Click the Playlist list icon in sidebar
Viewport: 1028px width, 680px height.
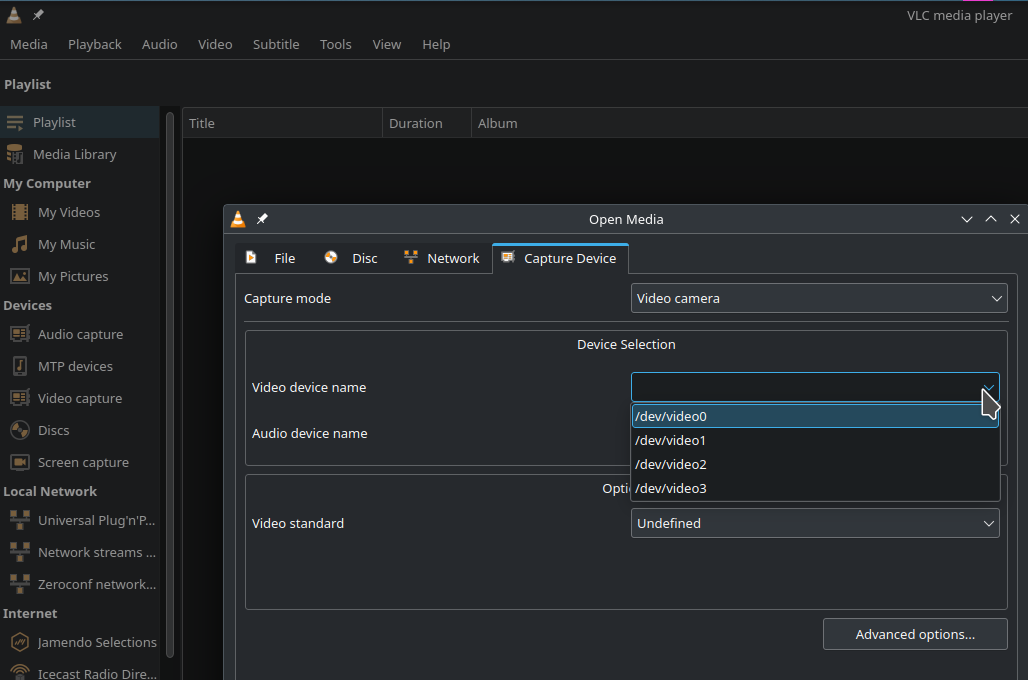click(x=15, y=123)
